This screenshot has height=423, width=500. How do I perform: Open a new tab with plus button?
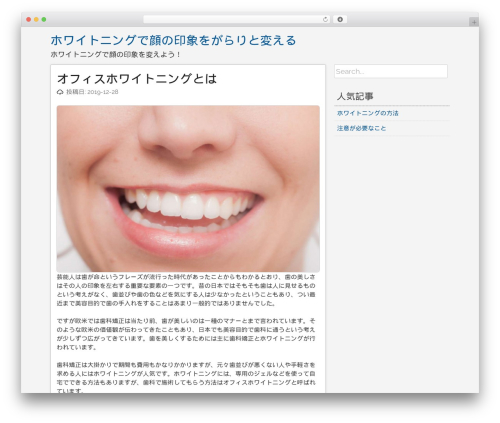(474, 22)
